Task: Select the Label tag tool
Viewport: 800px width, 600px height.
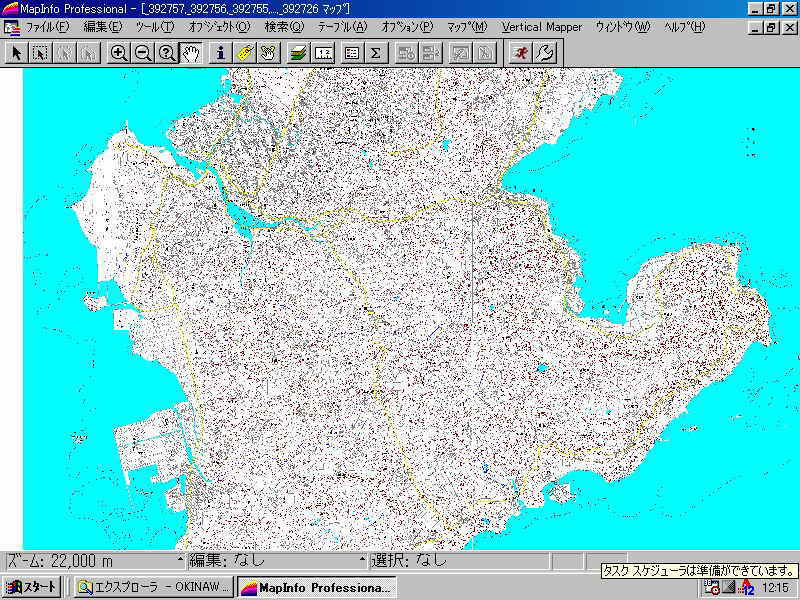Action: tap(245, 53)
